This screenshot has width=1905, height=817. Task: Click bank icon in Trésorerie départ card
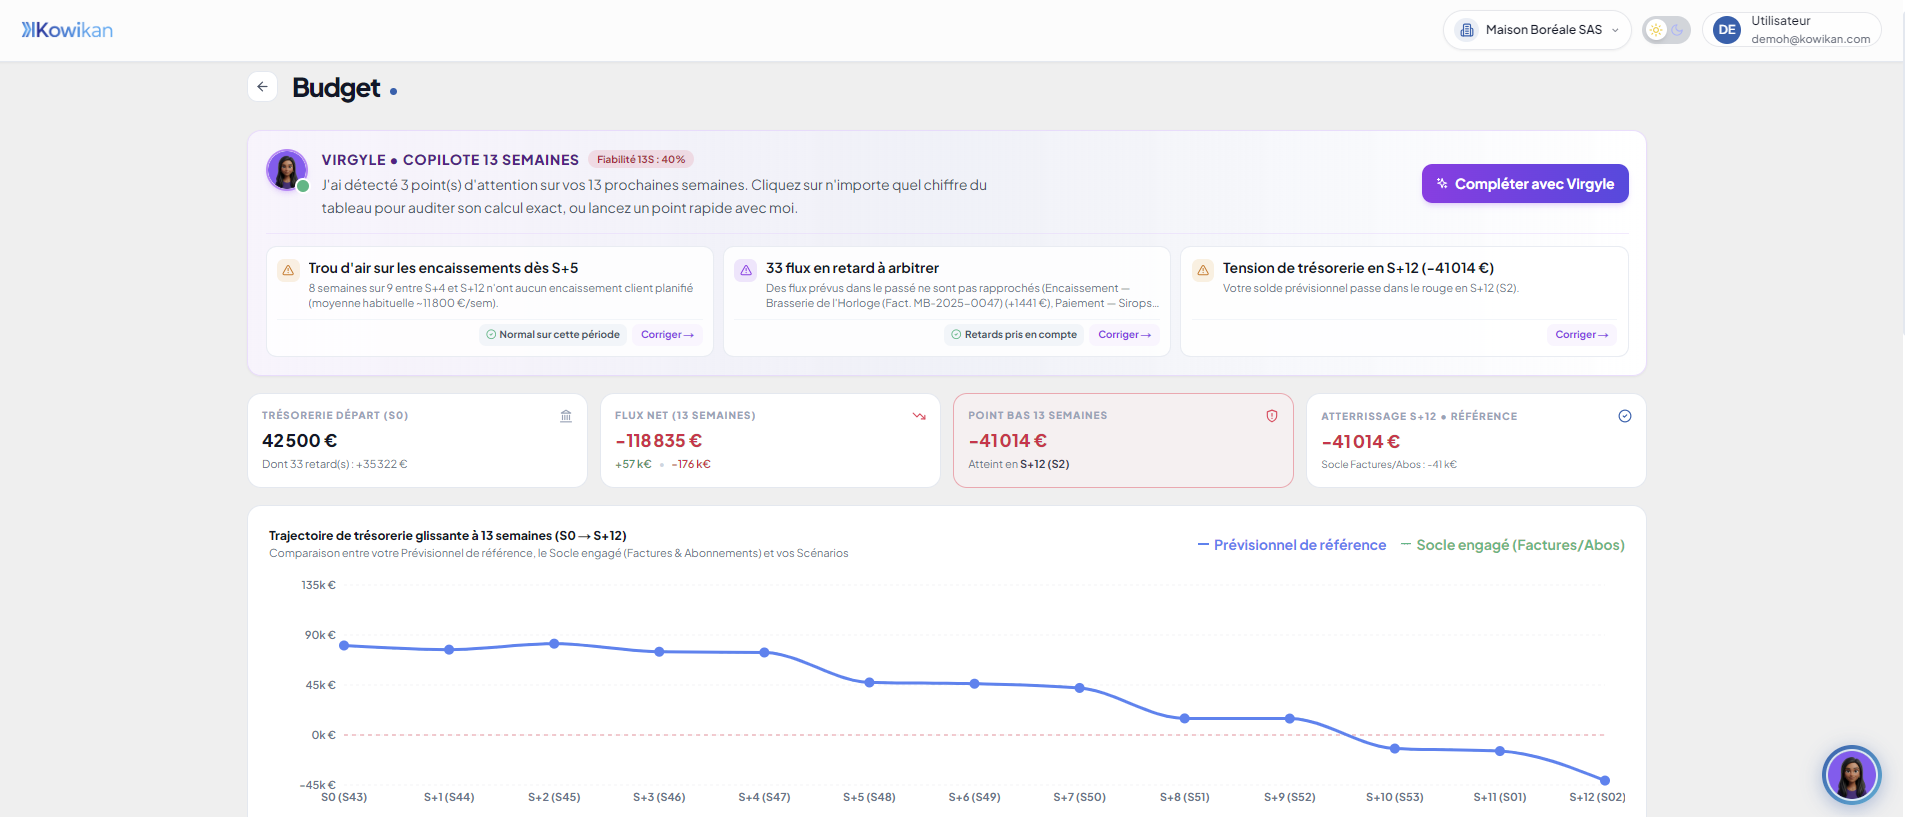(x=566, y=416)
